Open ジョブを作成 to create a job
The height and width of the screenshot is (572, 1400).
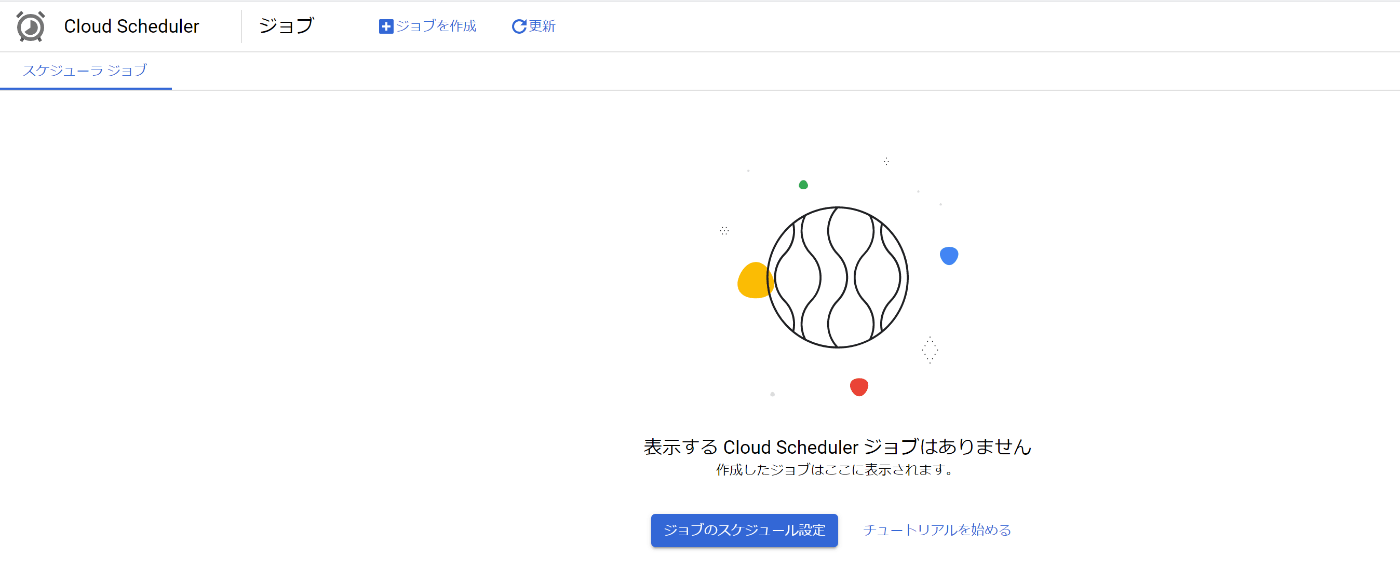tap(428, 27)
